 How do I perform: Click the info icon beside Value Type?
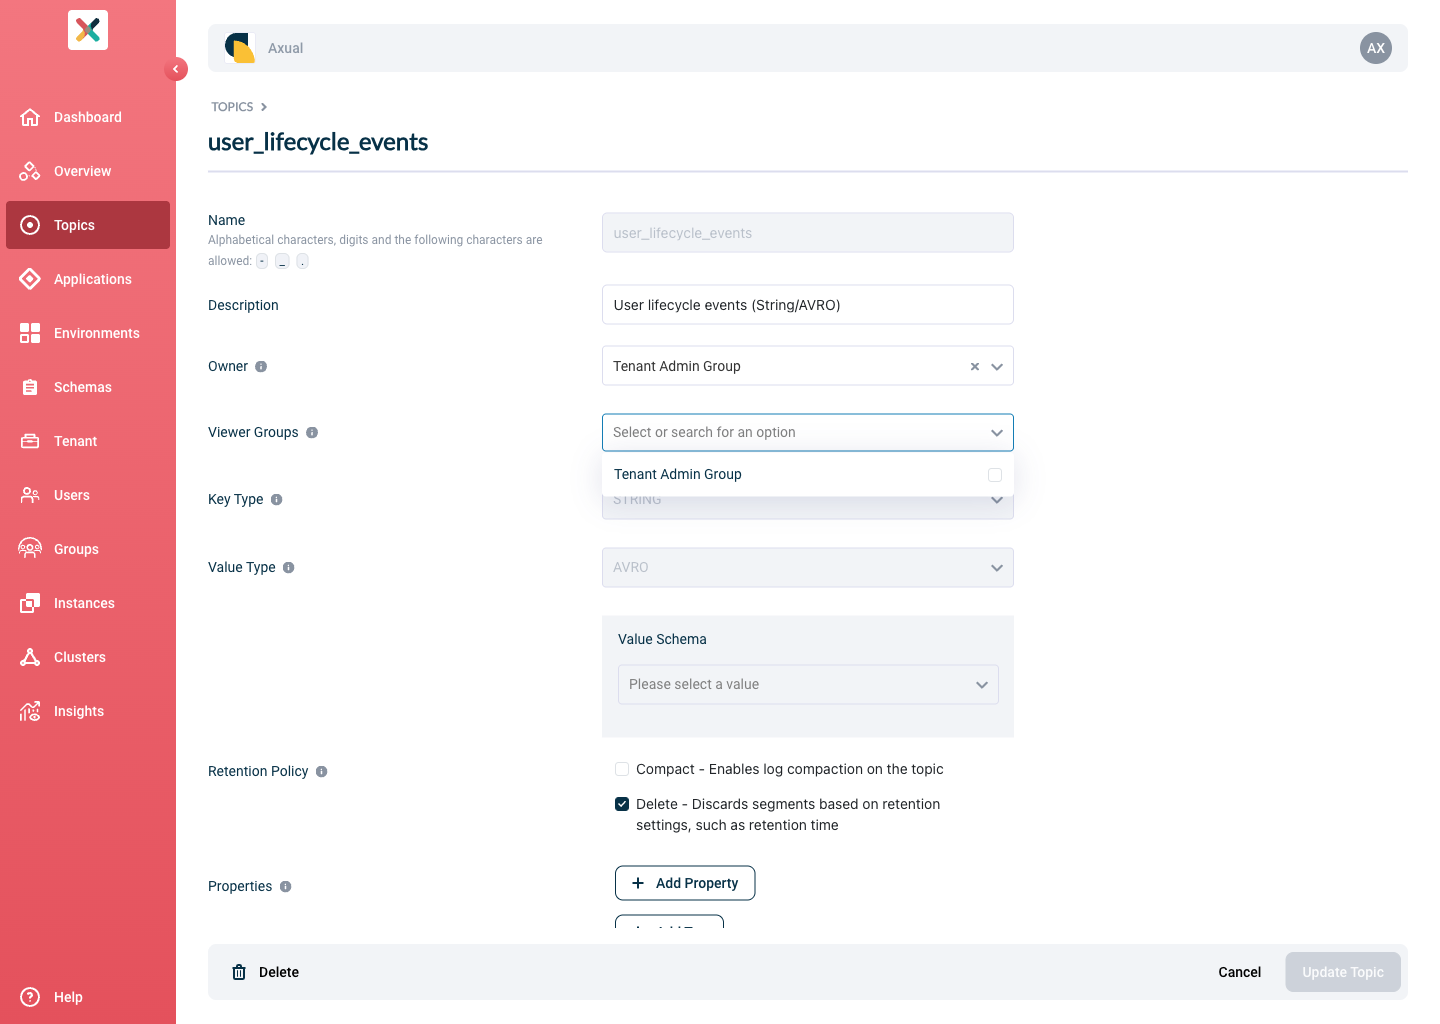(289, 568)
